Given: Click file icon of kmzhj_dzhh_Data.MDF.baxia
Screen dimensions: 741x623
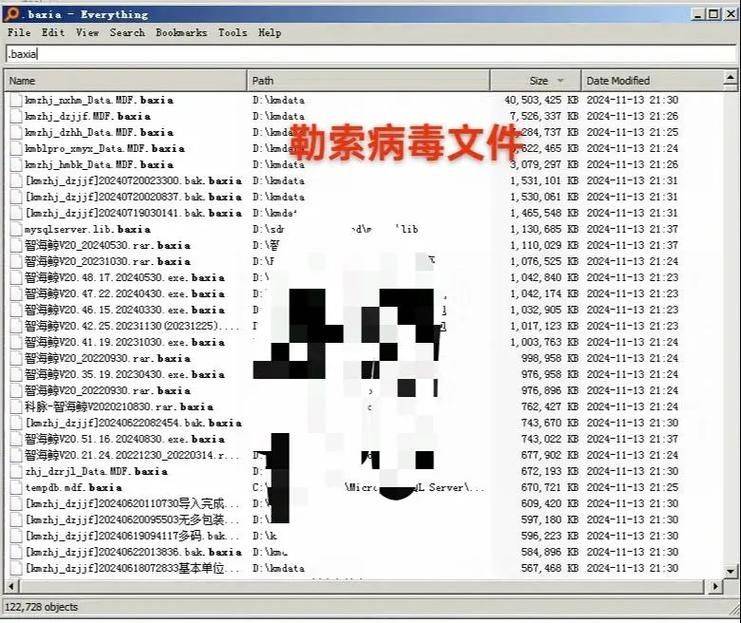Looking at the screenshot, I should pyautogui.click(x=17, y=132).
